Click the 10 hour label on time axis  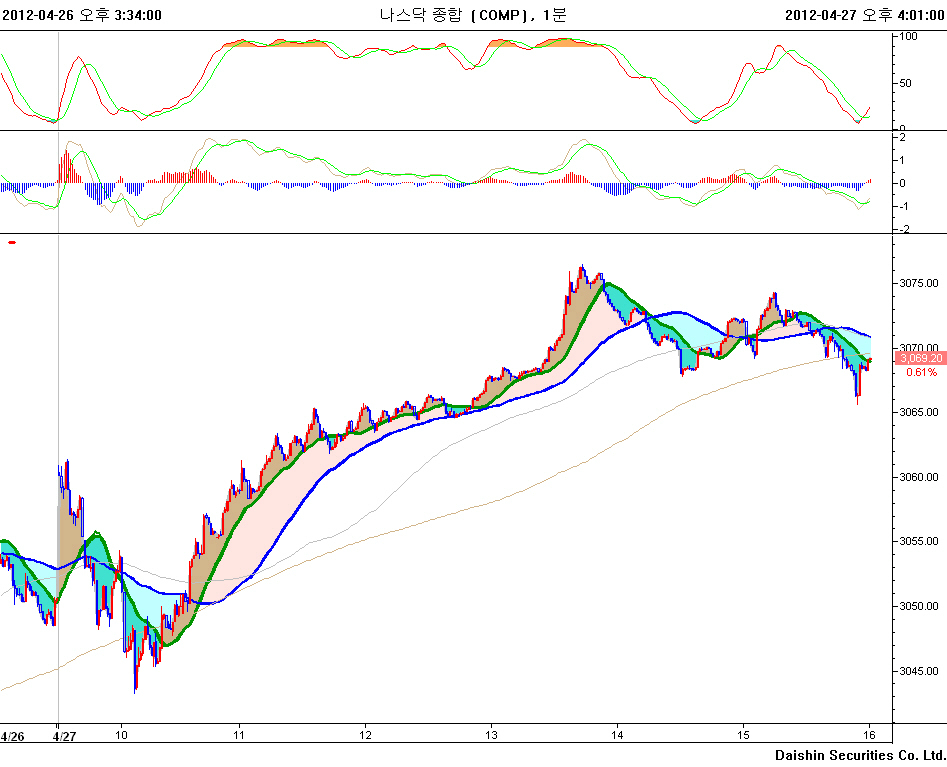pyautogui.click(x=121, y=735)
